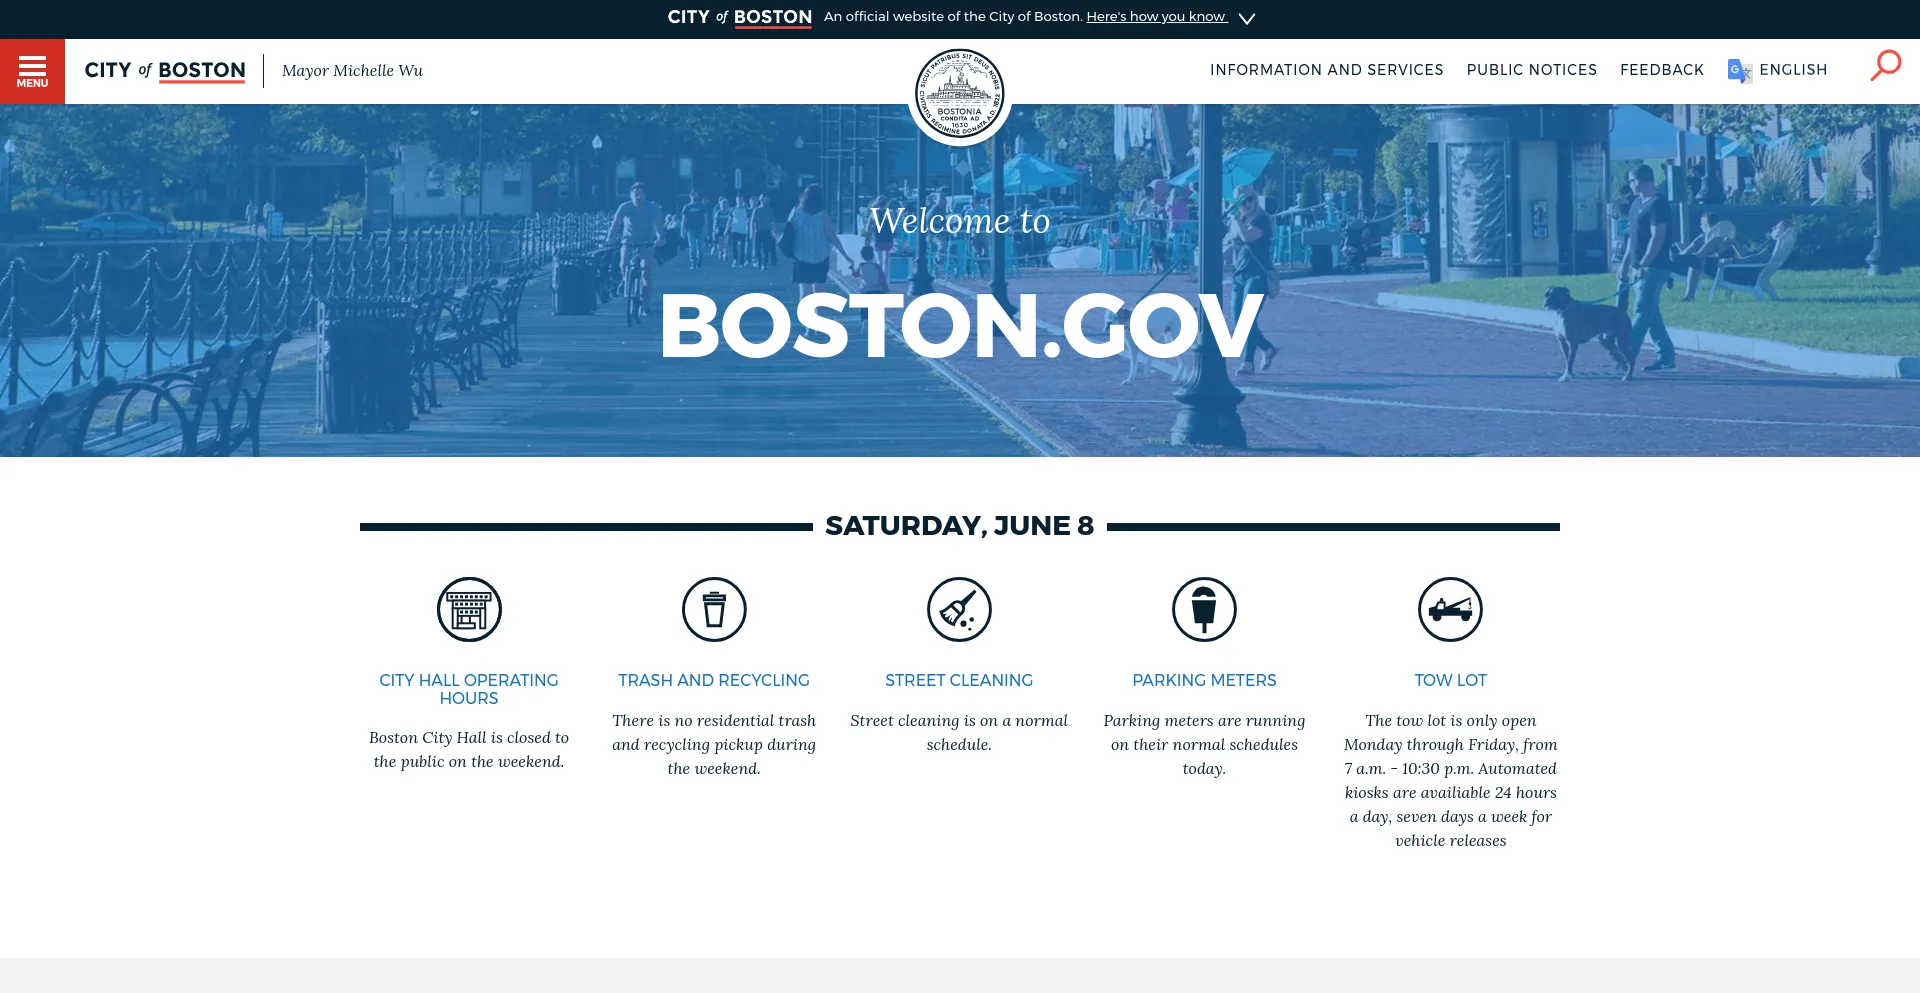Click "The tow lot is only open" description

(1450, 780)
